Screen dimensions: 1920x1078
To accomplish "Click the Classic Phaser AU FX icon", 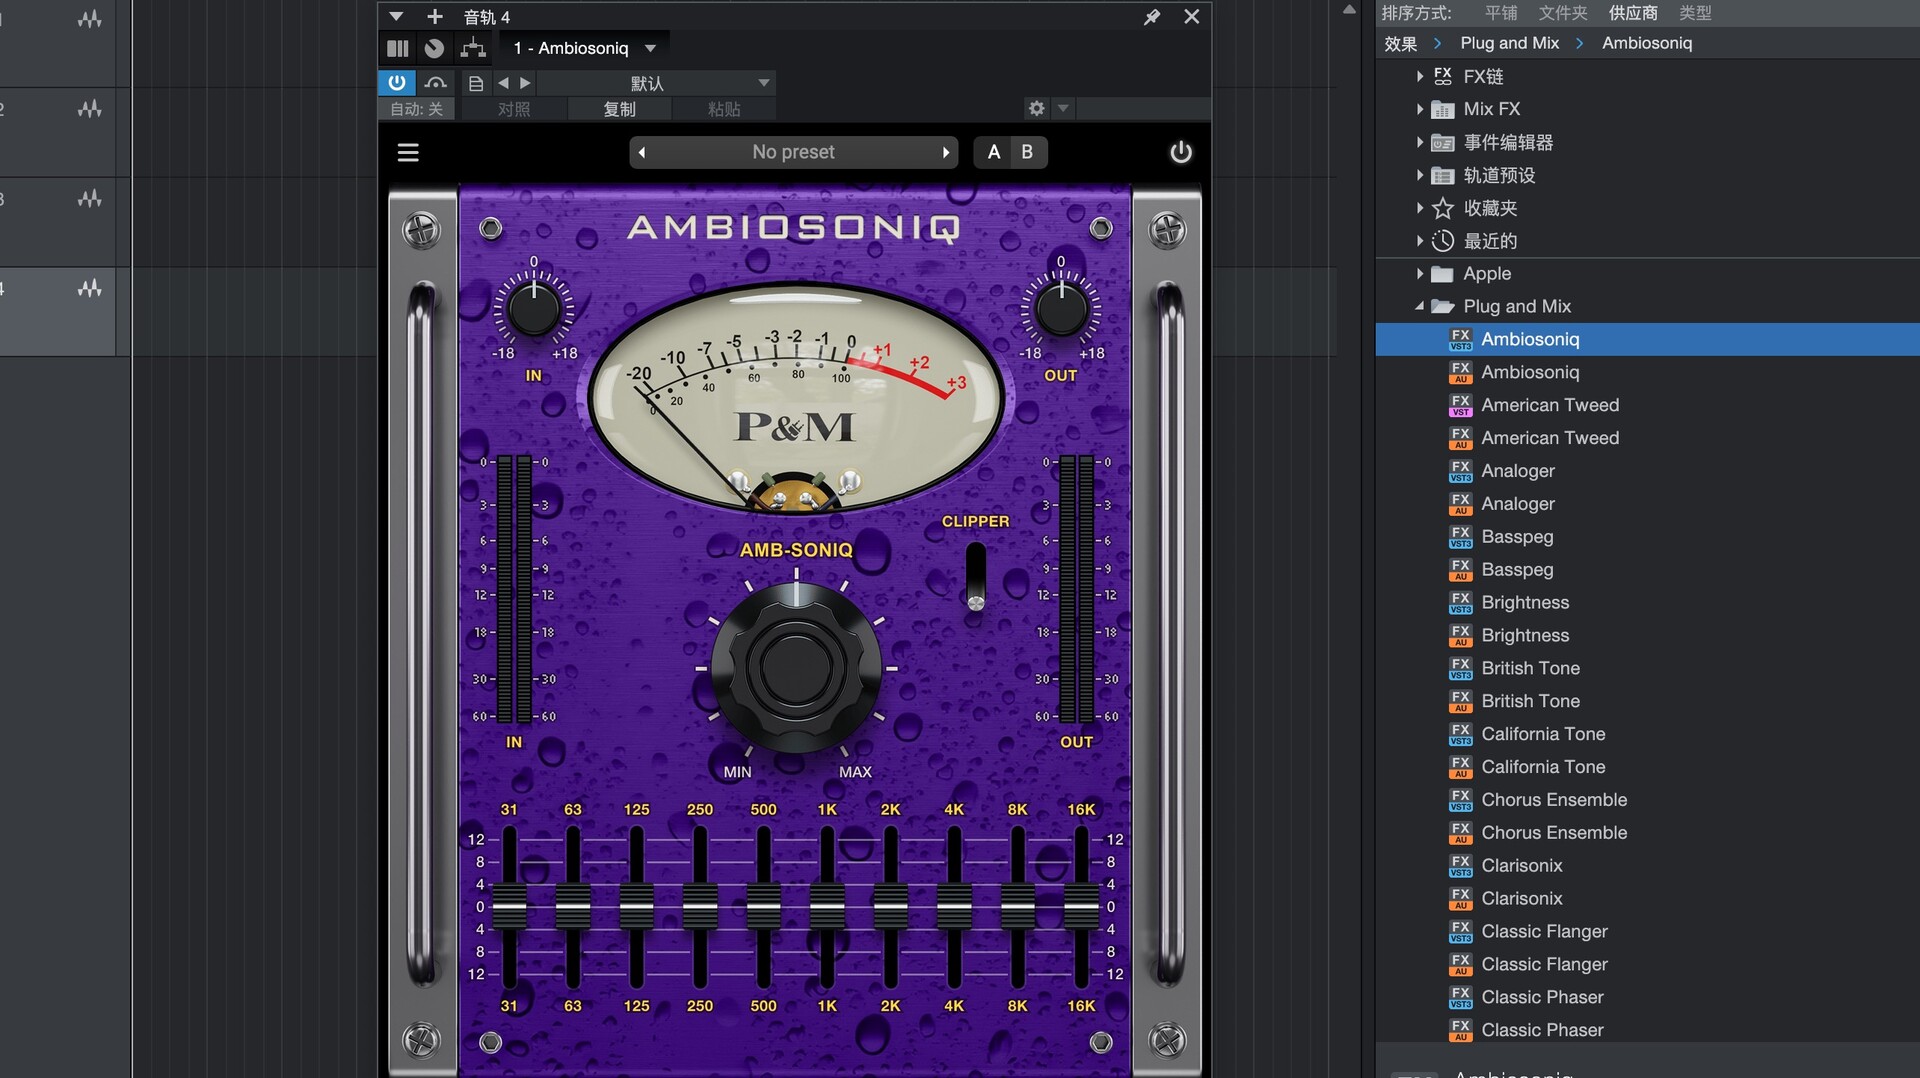I will pos(1461,1030).
